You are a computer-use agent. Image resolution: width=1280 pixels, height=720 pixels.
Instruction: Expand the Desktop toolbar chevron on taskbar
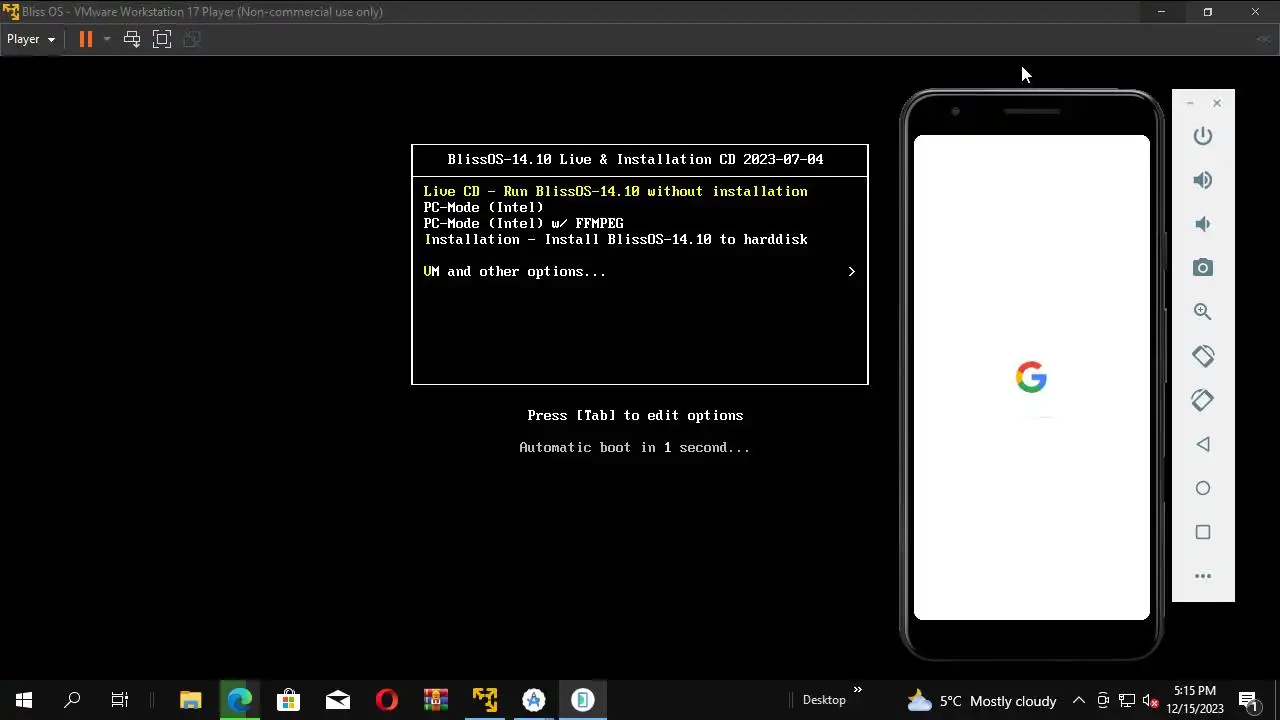click(857, 690)
